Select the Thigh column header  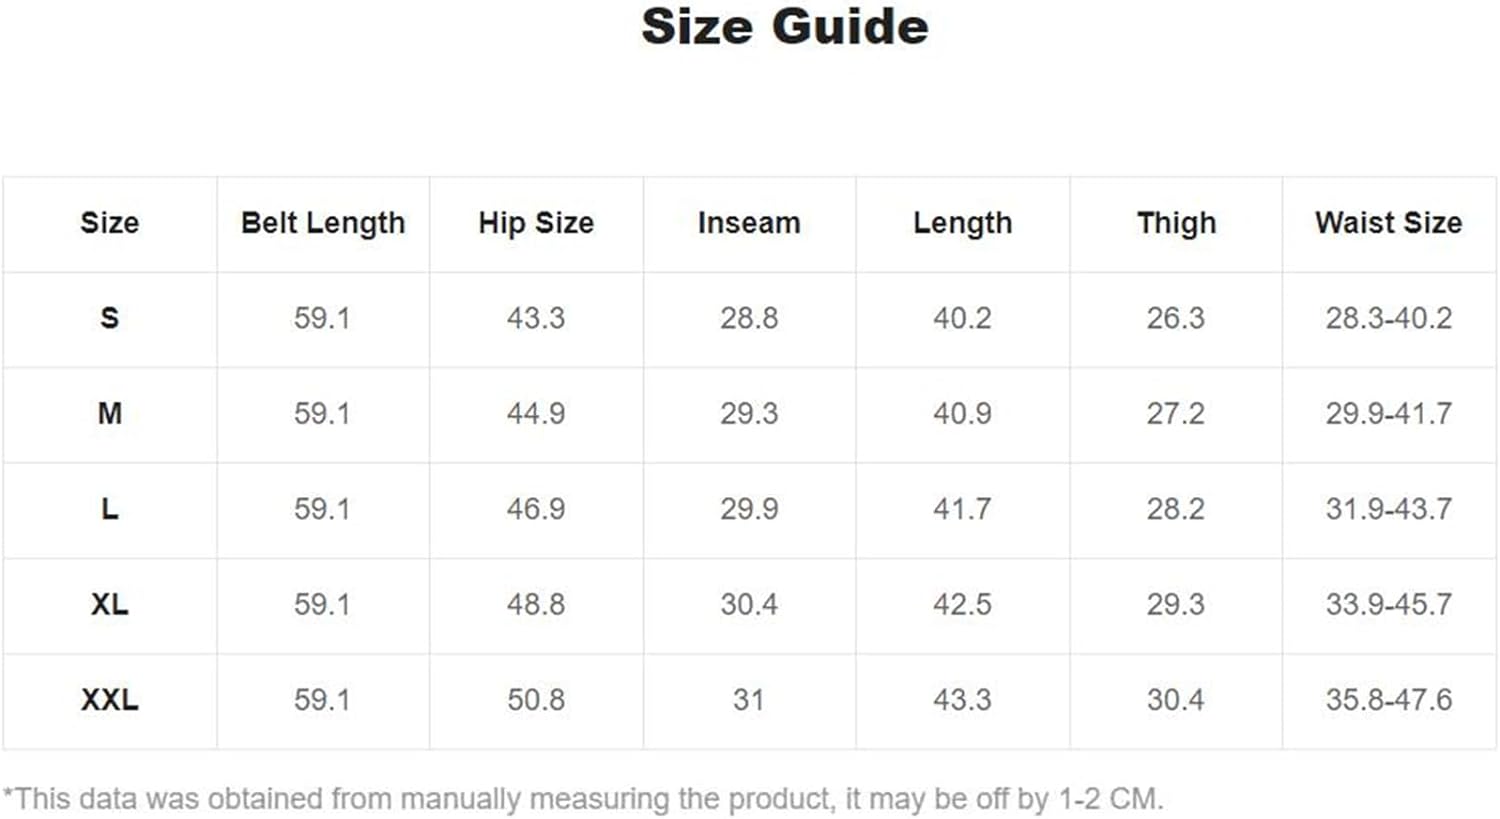(x=1176, y=223)
